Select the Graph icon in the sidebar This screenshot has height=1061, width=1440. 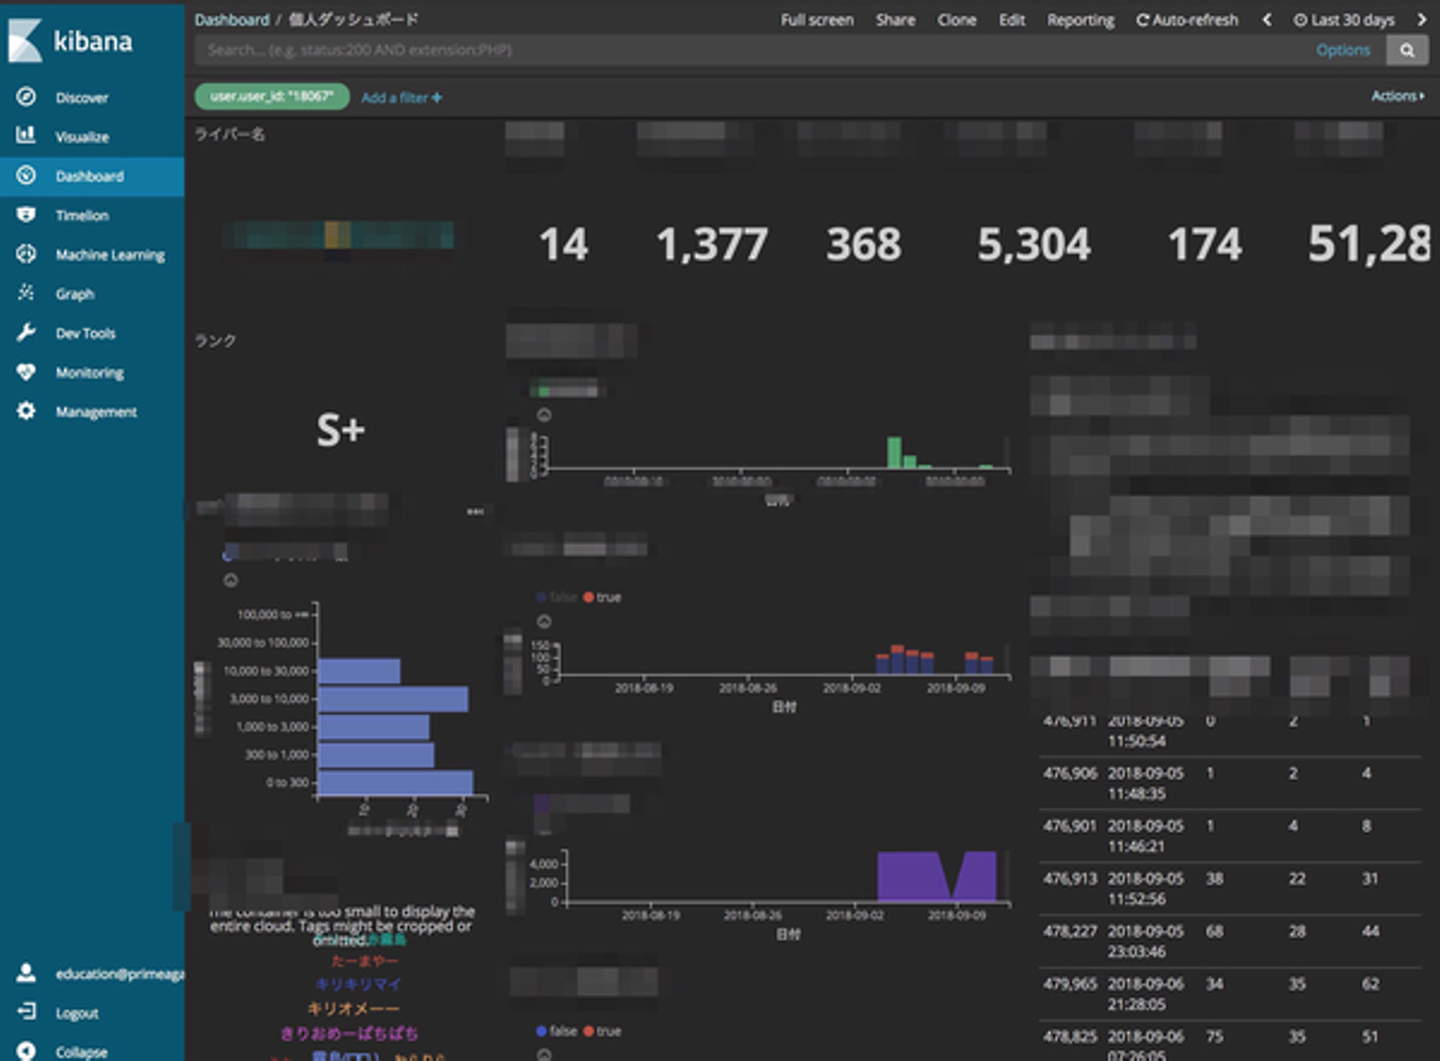(26, 293)
